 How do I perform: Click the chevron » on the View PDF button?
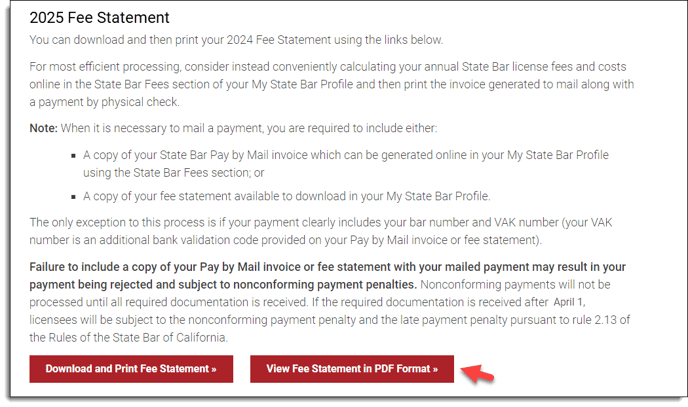[435, 369]
